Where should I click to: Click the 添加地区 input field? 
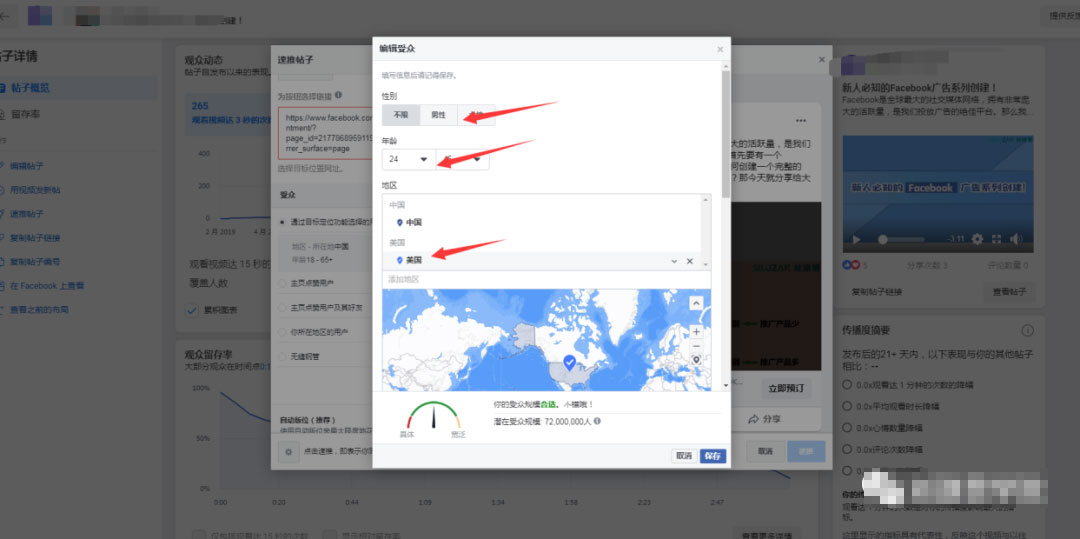[x=540, y=279]
